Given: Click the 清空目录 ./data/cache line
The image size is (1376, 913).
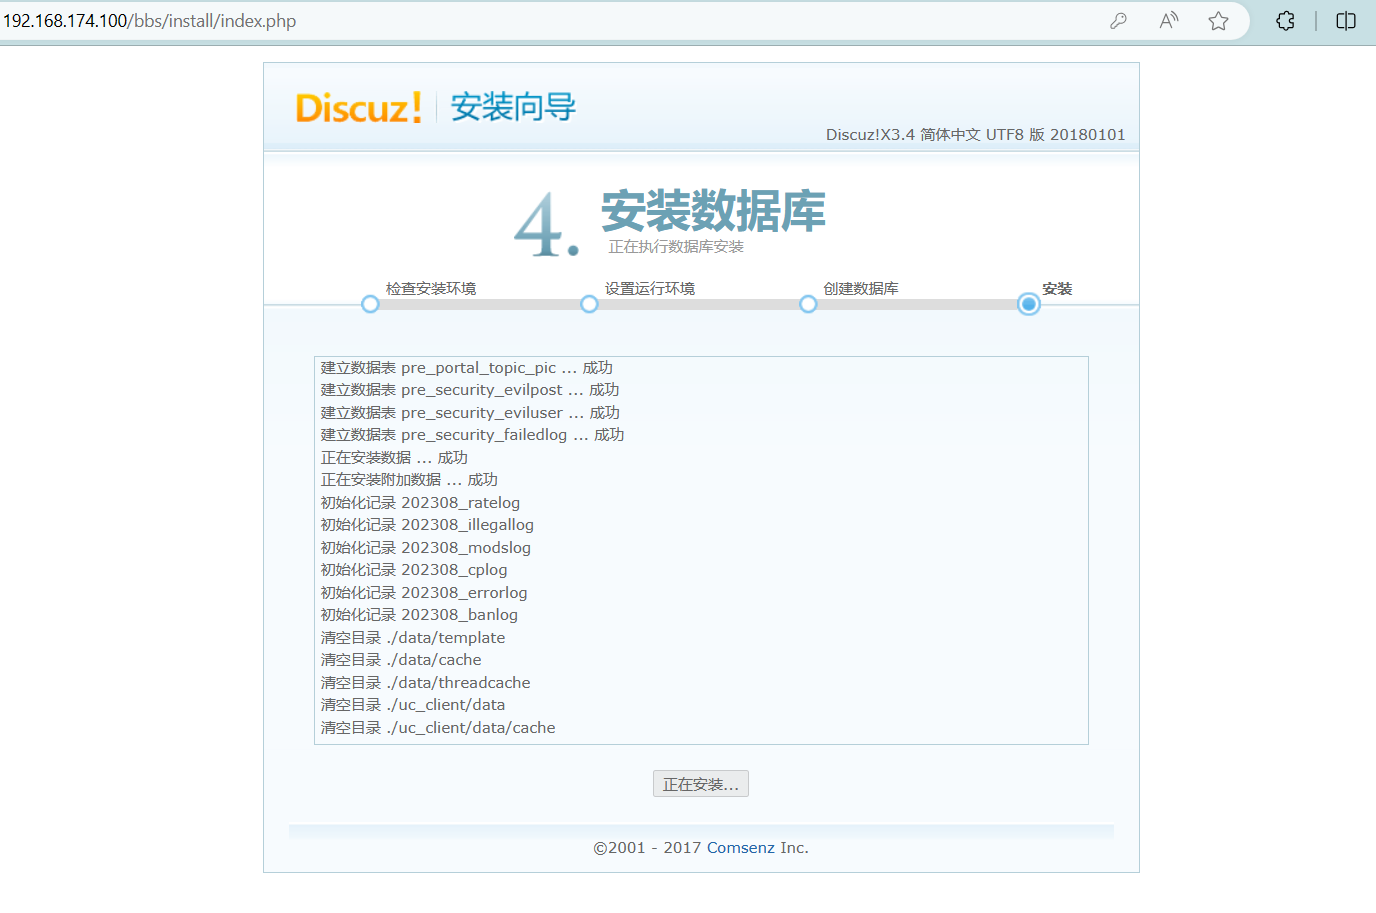Looking at the screenshot, I should 401,660.
